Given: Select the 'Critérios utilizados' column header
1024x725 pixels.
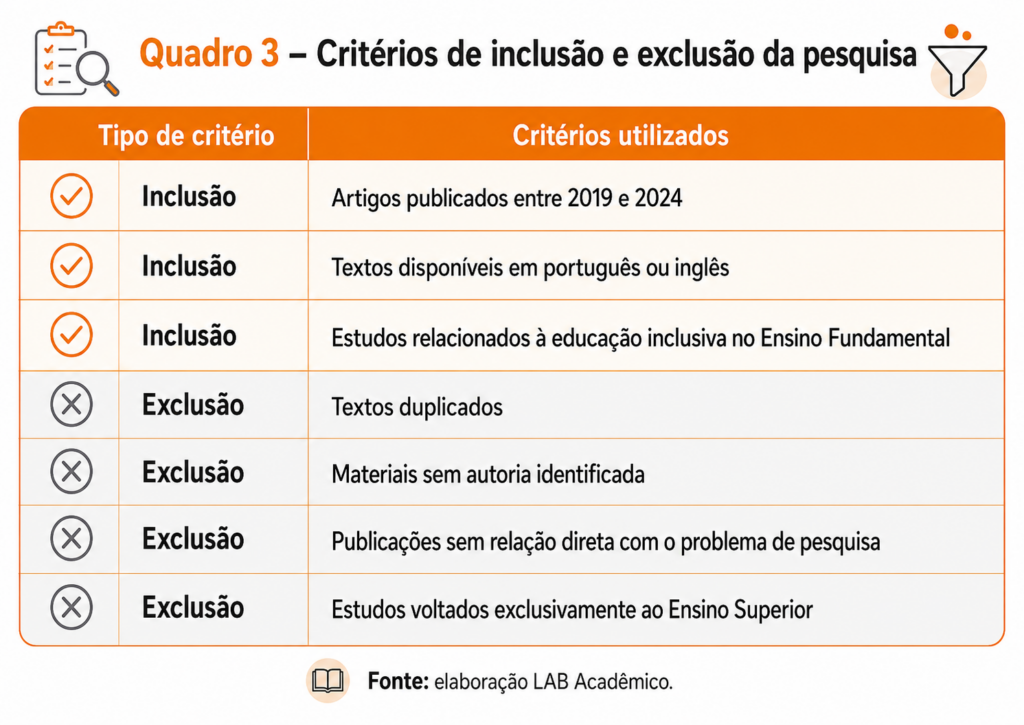Looking at the screenshot, I should click(620, 135).
